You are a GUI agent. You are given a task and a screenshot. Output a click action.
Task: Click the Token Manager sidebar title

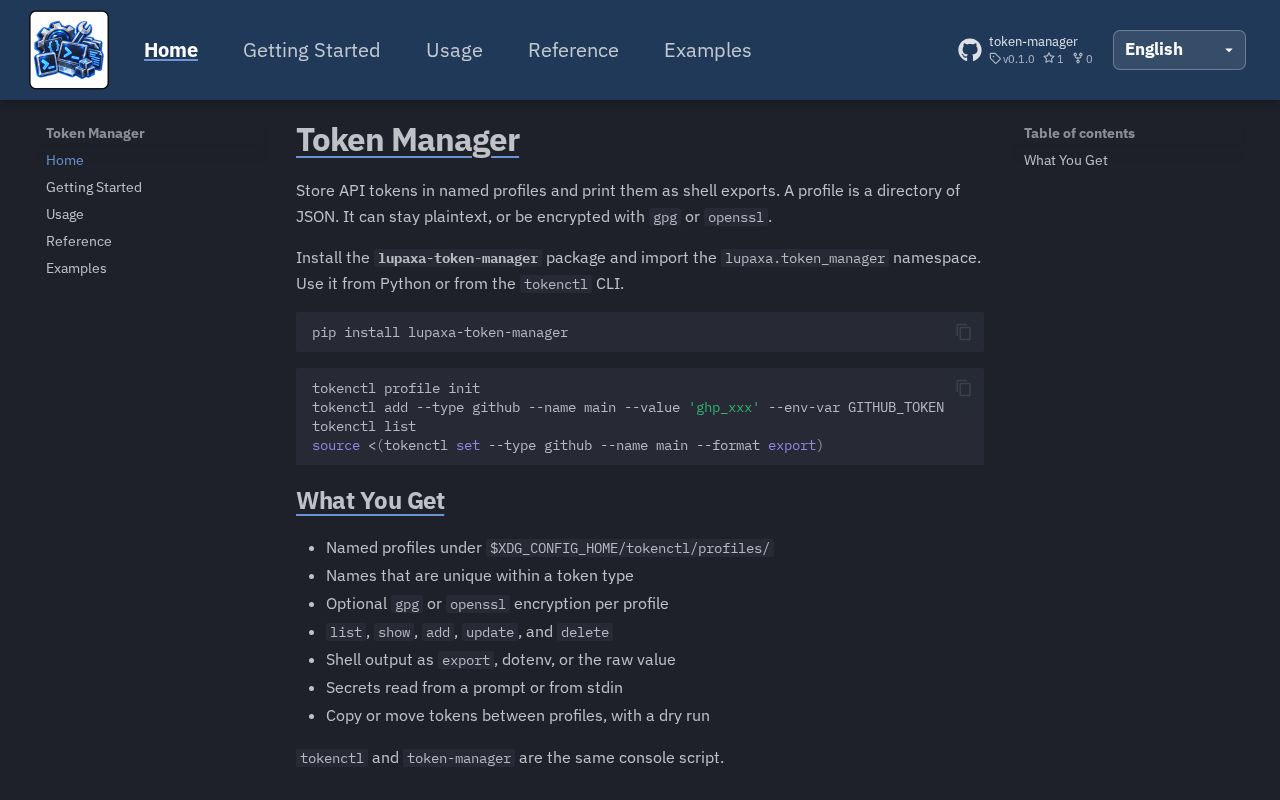point(95,133)
